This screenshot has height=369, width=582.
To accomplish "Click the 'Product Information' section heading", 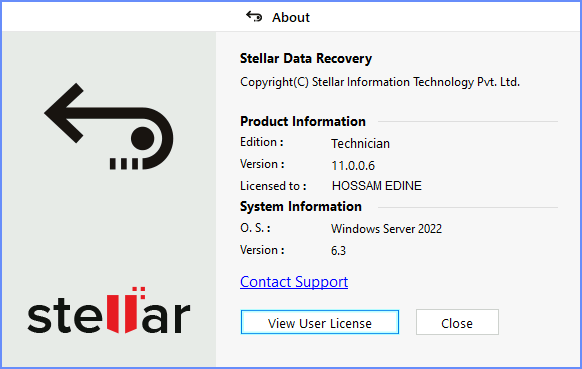I will click(303, 121).
